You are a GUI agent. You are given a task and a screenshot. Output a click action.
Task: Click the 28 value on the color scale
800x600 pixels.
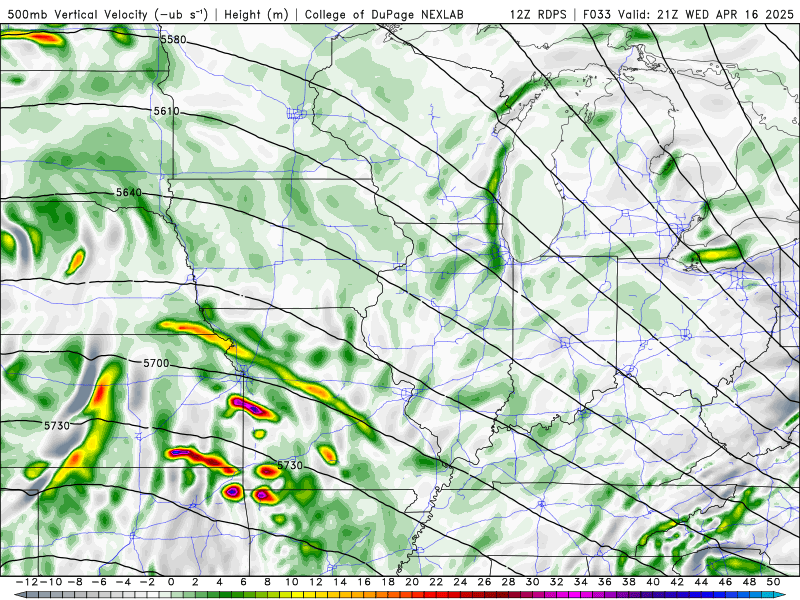coord(508,582)
